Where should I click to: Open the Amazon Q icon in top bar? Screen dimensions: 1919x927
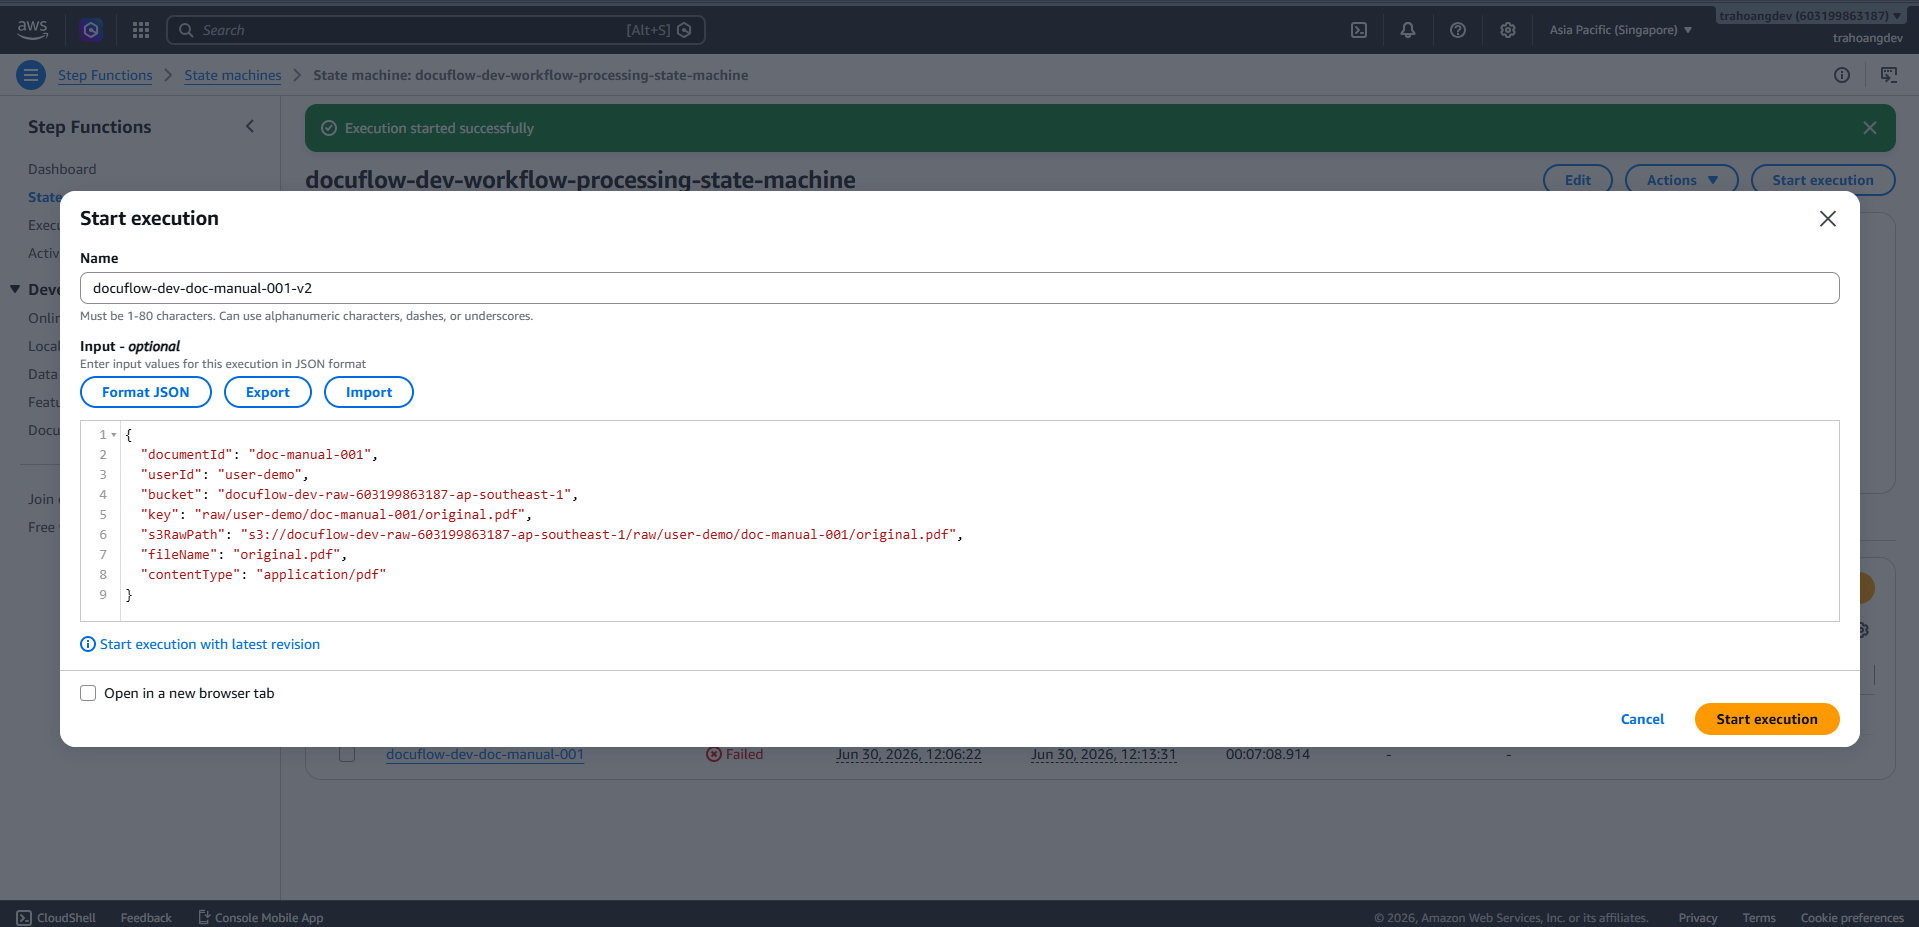[91, 30]
